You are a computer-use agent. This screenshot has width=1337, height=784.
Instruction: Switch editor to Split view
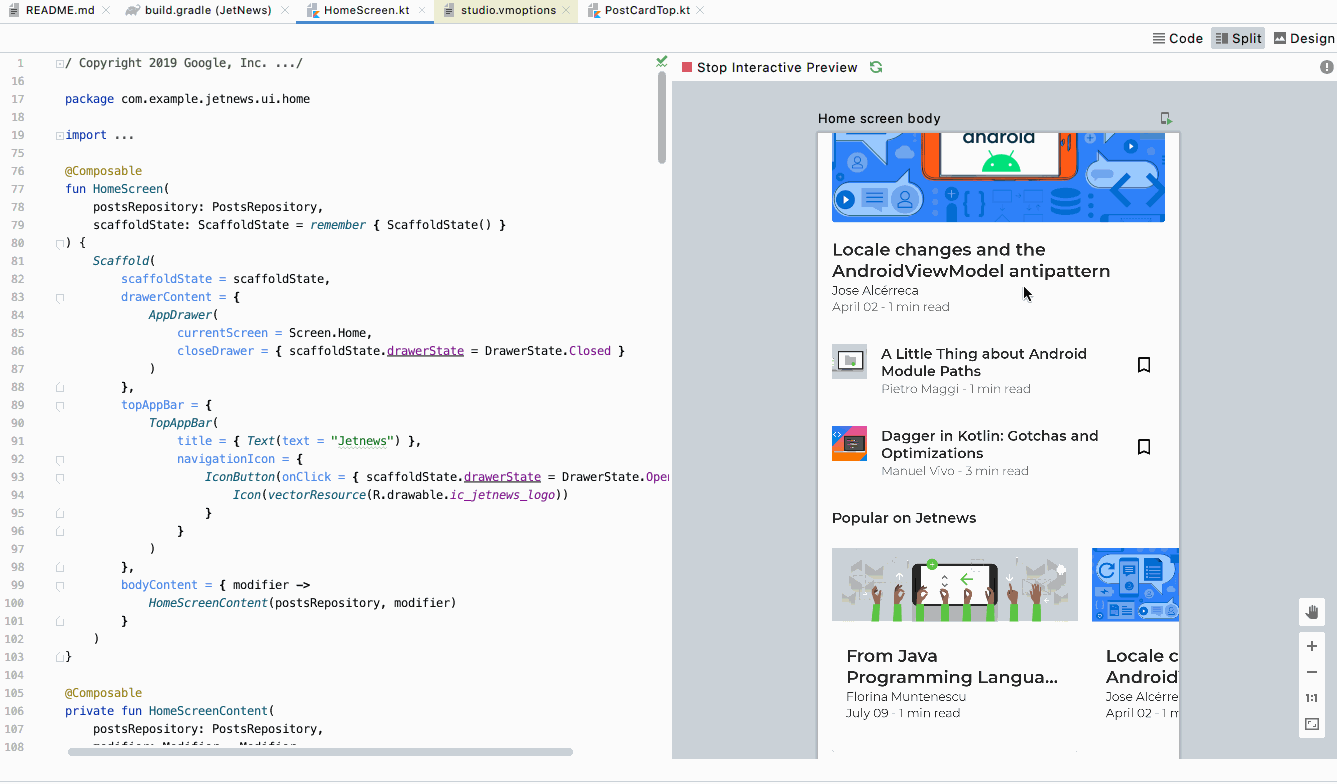pos(1238,38)
